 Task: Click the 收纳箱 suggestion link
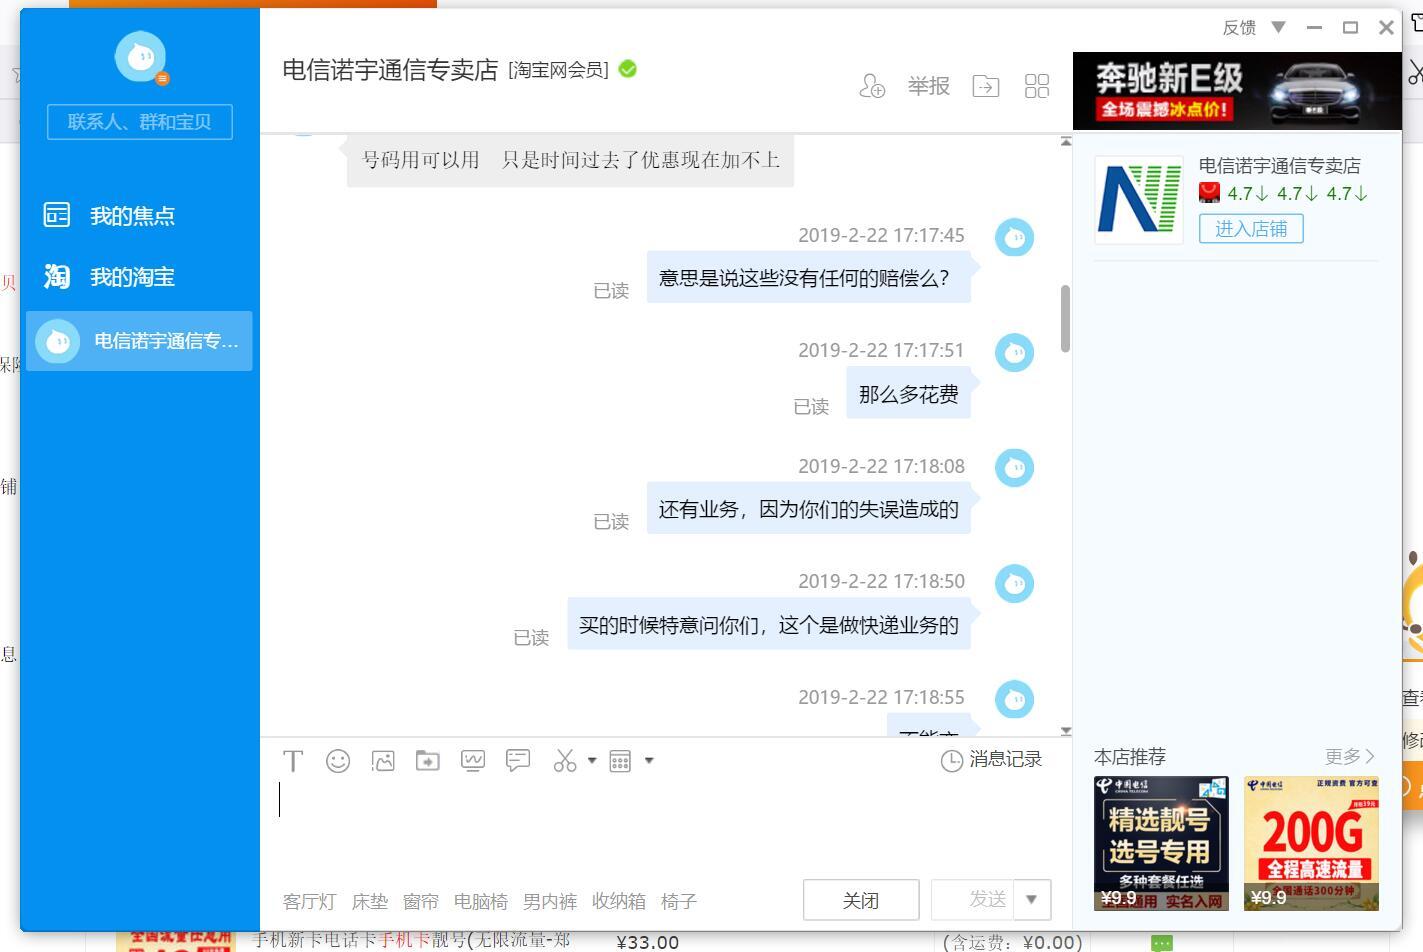(619, 902)
